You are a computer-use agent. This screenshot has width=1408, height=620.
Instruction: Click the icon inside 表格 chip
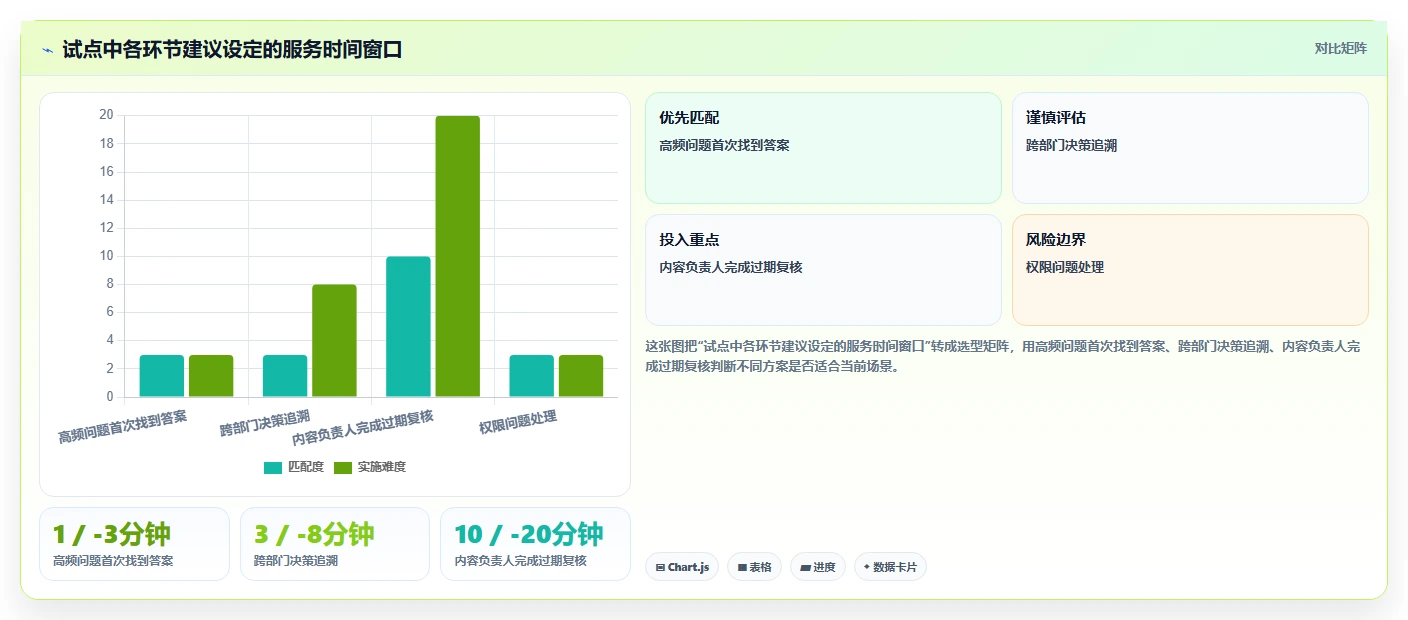point(742,568)
